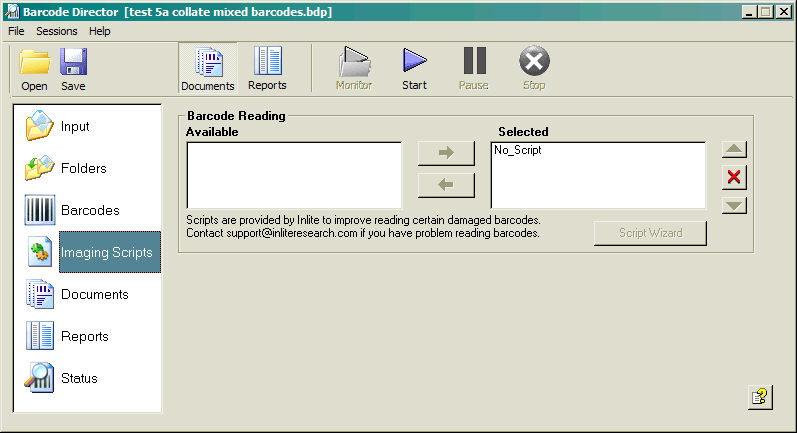Viewport: 797px width, 433px height.
Task: Pause processing with the Pause icon
Action: [x=474, y=68]
